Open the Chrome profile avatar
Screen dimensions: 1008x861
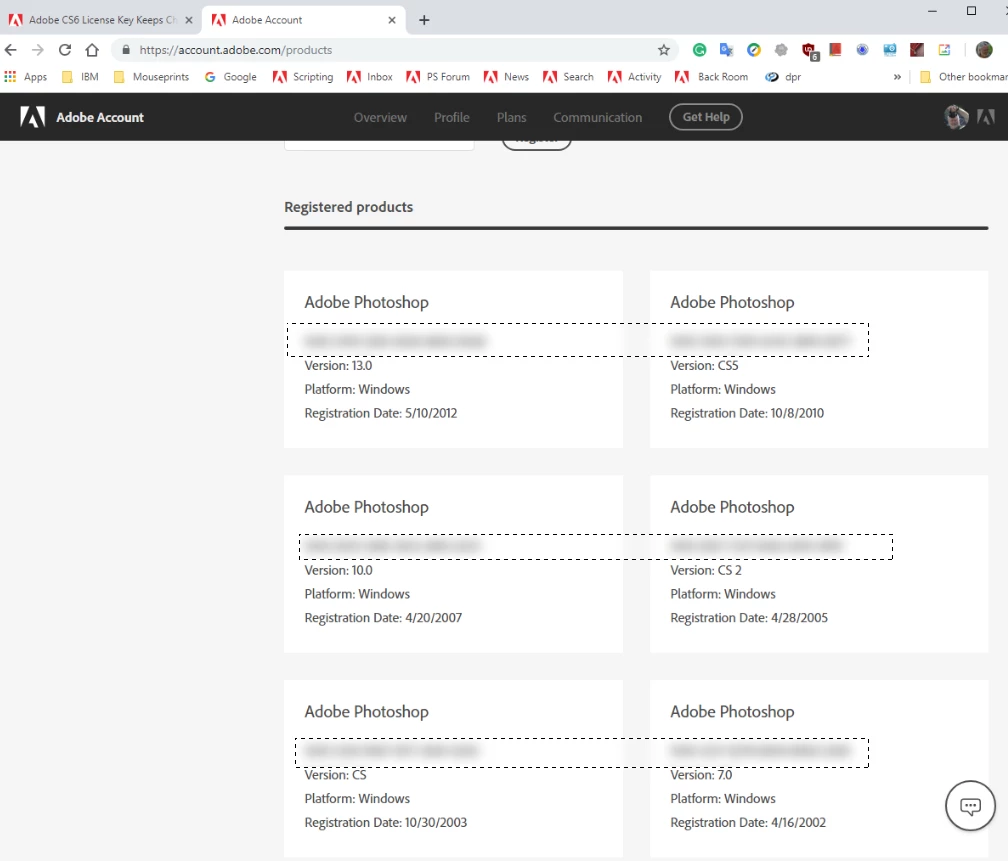point(984,50)
